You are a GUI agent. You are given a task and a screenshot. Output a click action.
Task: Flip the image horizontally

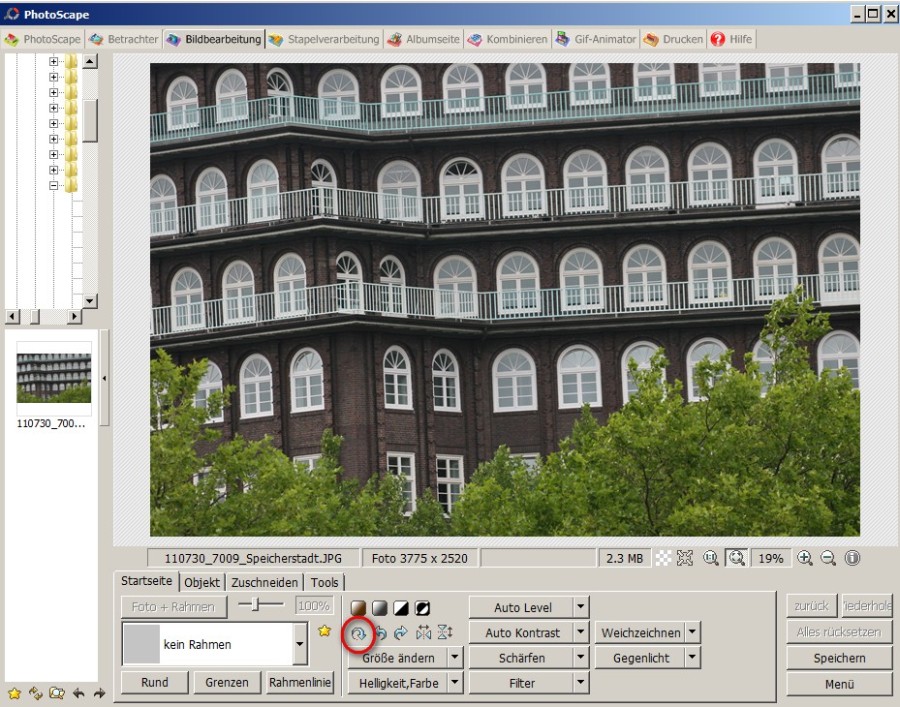[x=423, y=633]
